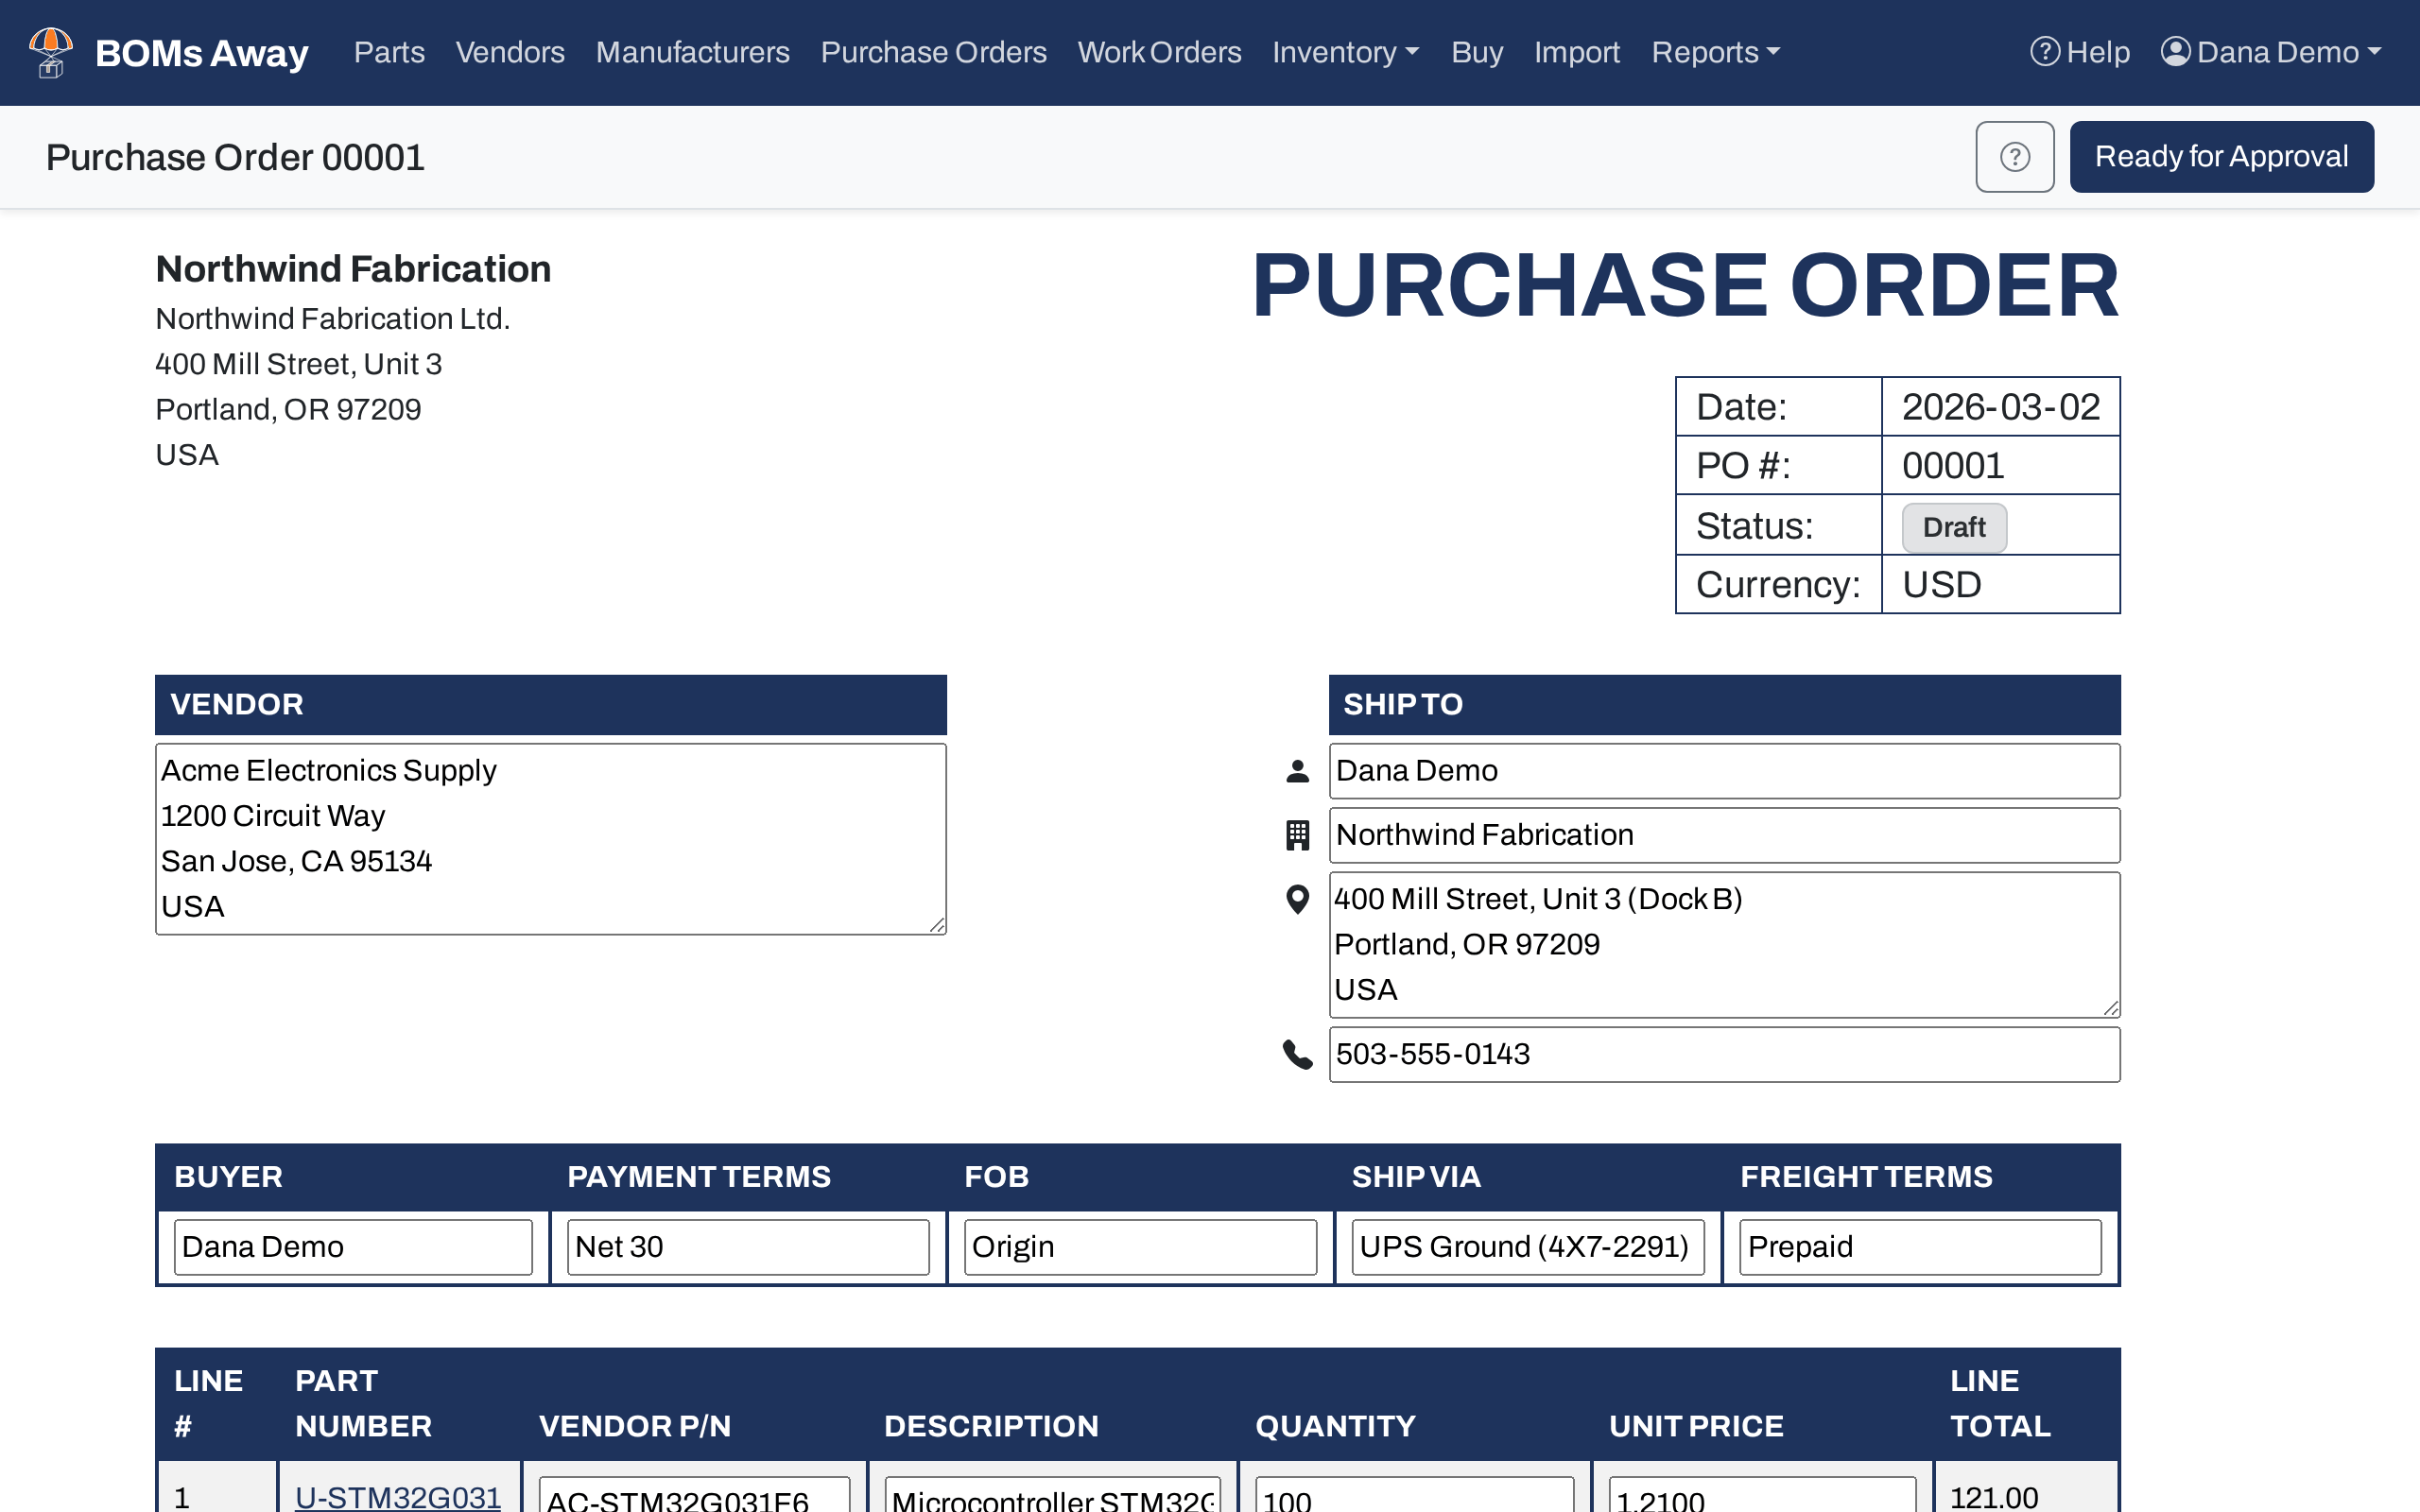The image size is (2420, 1512).
Task: Open Work Orders in navbar
Action: [x=1159, y=52]
